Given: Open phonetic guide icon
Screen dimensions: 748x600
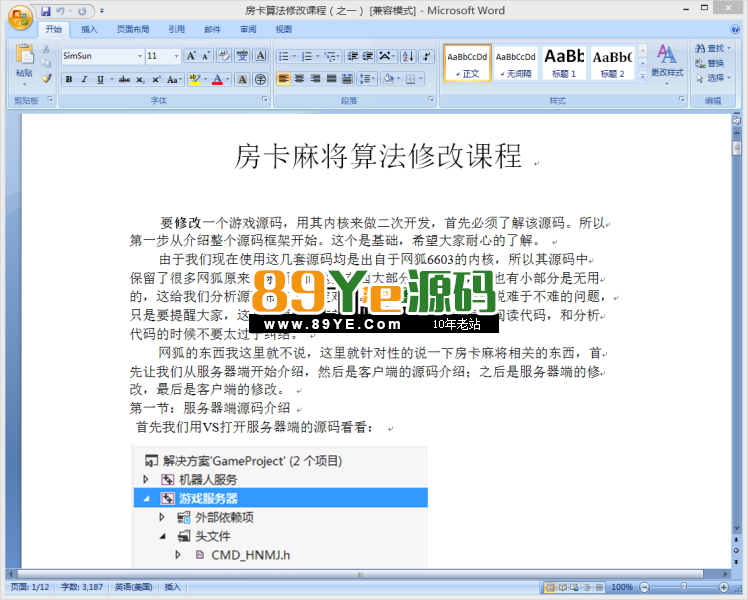Looking at the screenshot, I should point(242,56).
